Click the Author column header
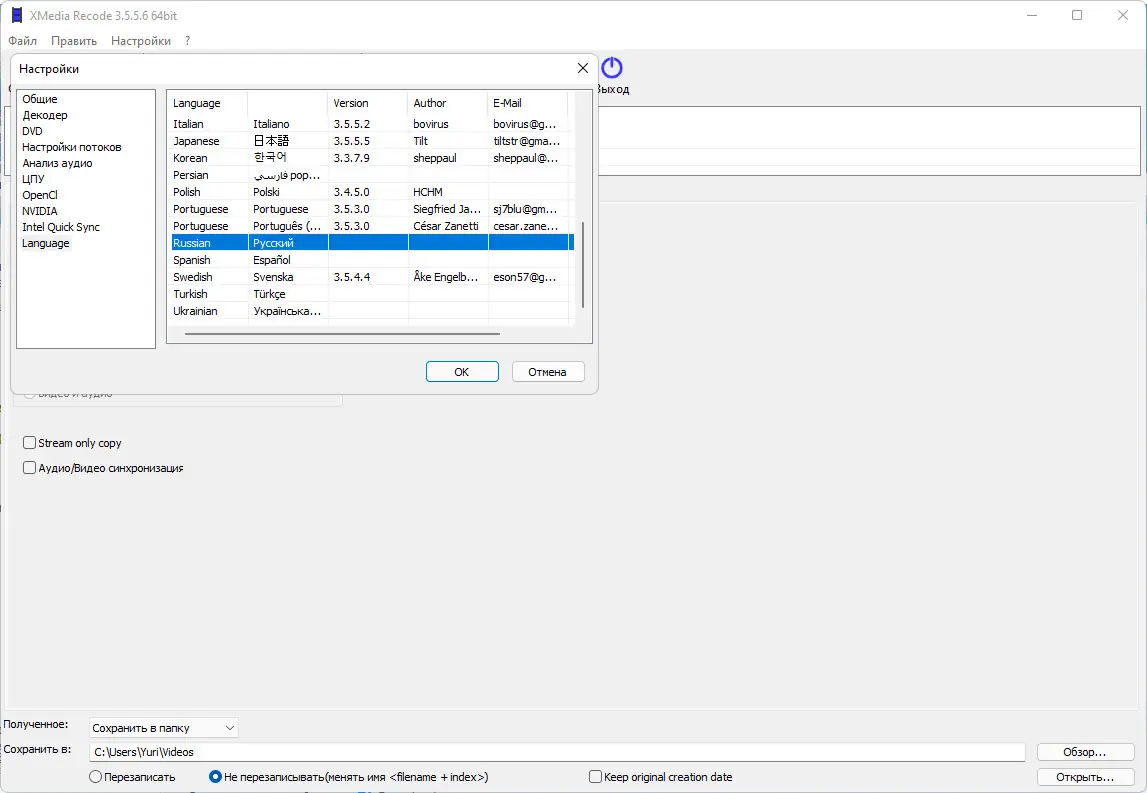This screenshot has height=793, width=1147. click(x=447, y=103)
